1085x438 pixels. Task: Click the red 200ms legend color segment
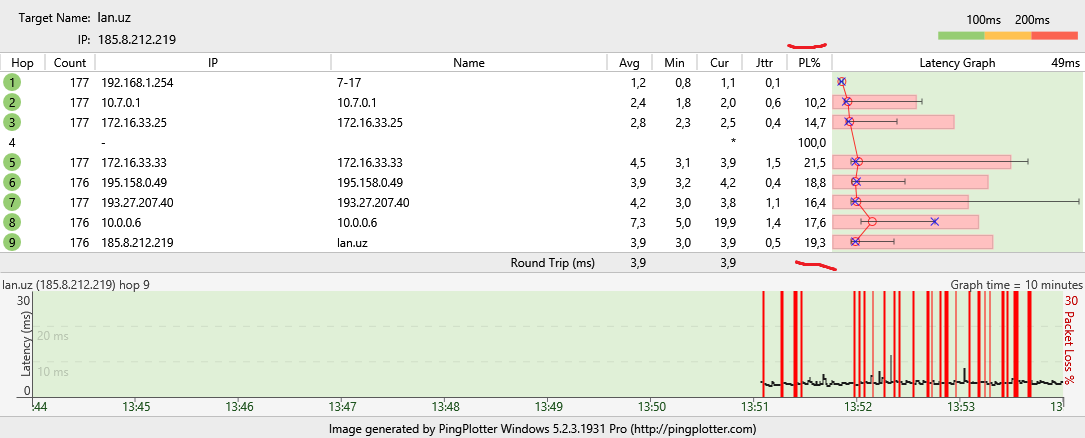(1053, 36)
